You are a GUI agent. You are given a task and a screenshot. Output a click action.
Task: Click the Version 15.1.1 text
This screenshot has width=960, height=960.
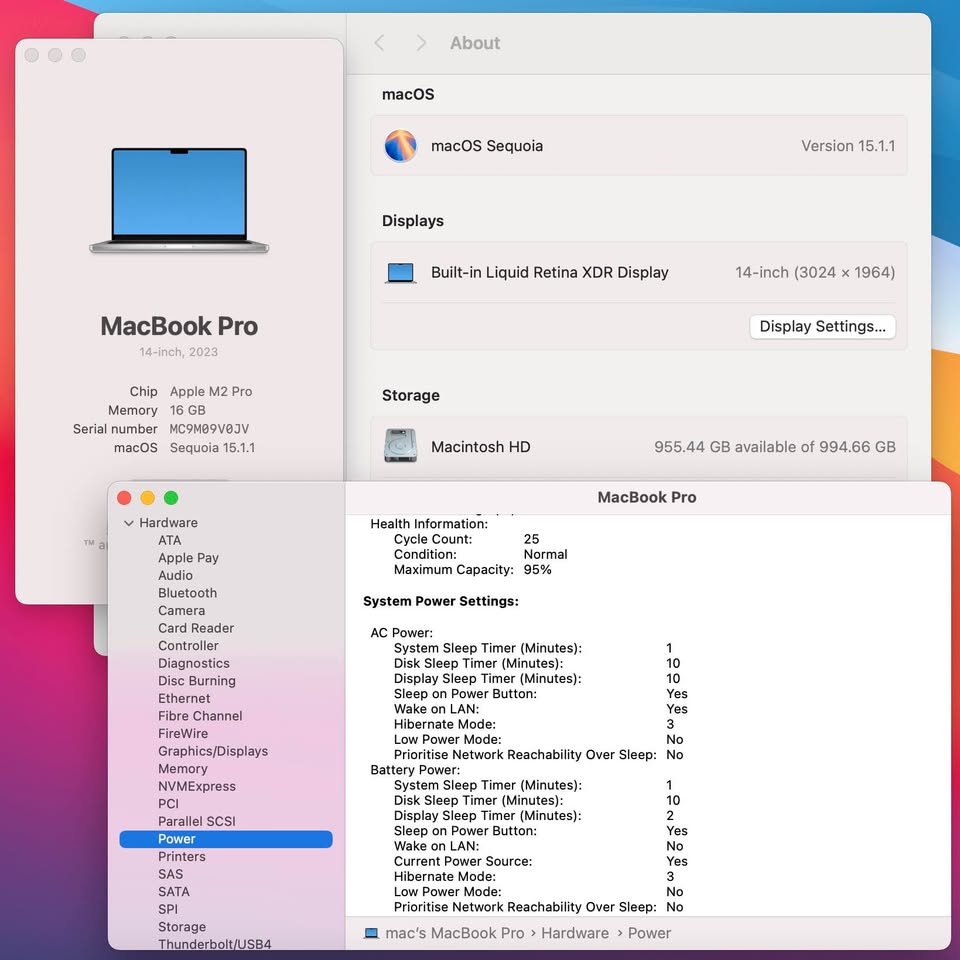[x=847, y=146]
